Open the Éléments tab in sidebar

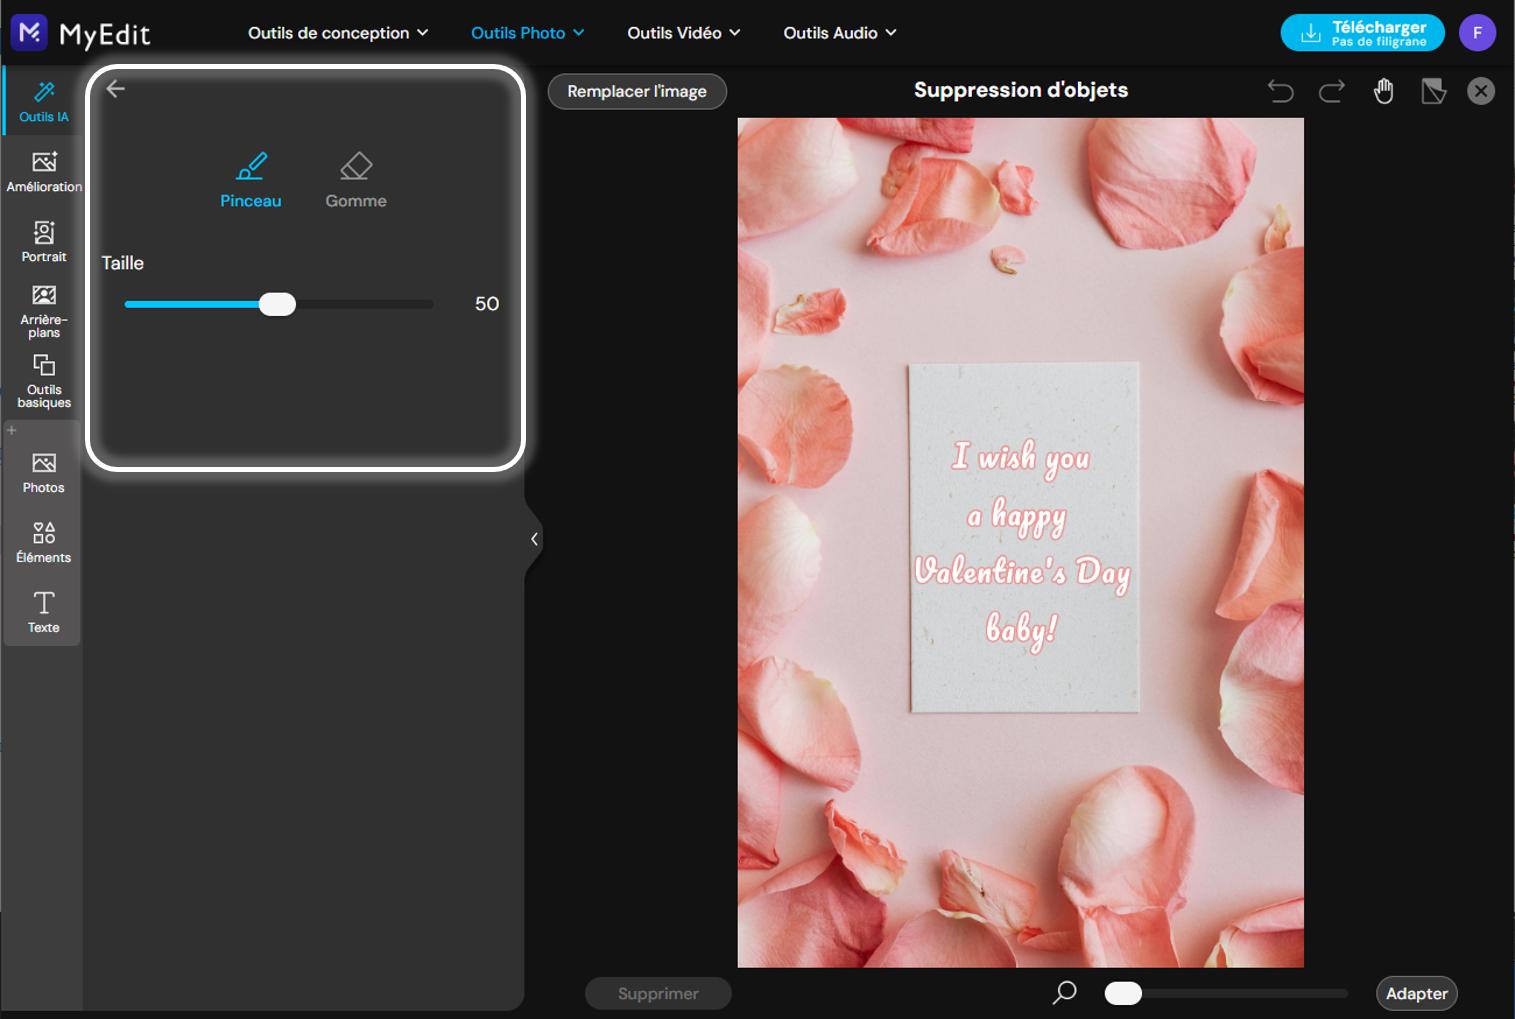[43, 541]
